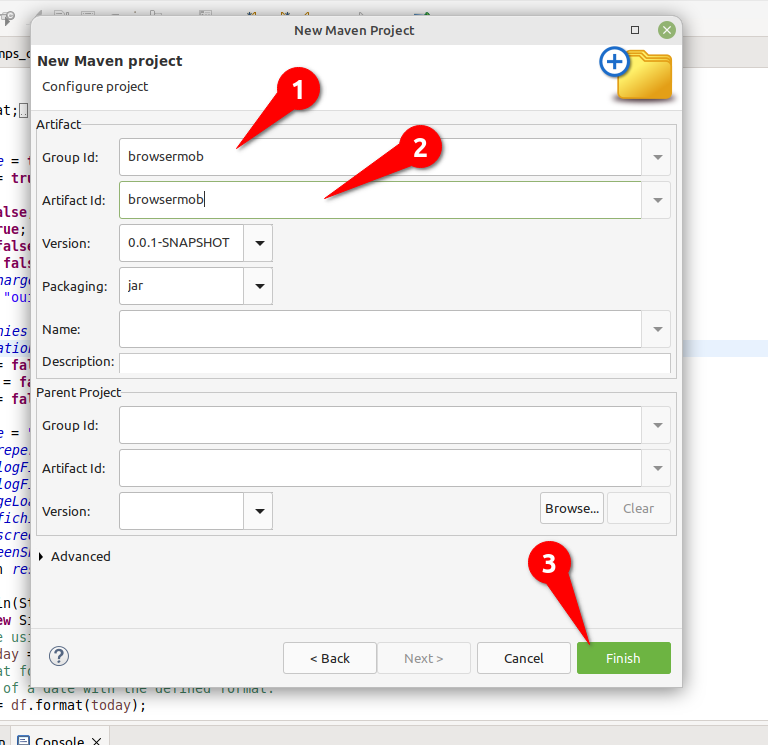
Task: Click the Browse... button for the parent project
Action: click(571, 508)
